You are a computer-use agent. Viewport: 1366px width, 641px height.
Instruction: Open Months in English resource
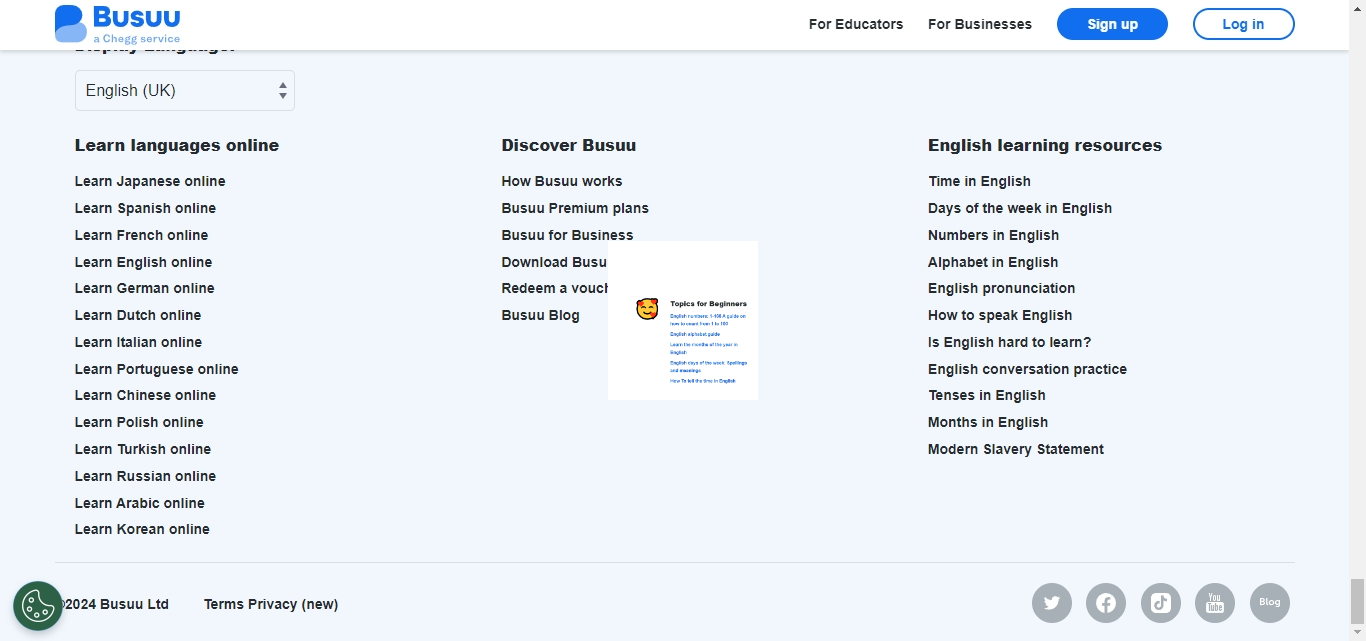click(988, 422)
